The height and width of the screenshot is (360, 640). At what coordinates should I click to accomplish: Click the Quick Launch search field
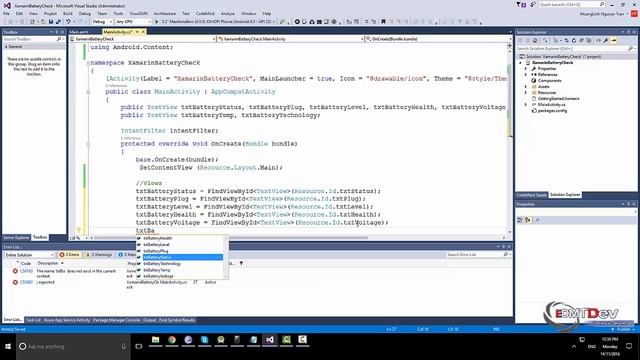click(x=572, y=4)
